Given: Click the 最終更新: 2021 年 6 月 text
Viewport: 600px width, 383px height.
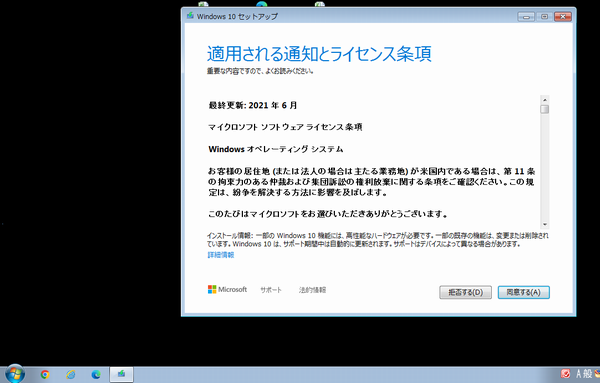Looking at the screenshot, I should click(253, 105).
